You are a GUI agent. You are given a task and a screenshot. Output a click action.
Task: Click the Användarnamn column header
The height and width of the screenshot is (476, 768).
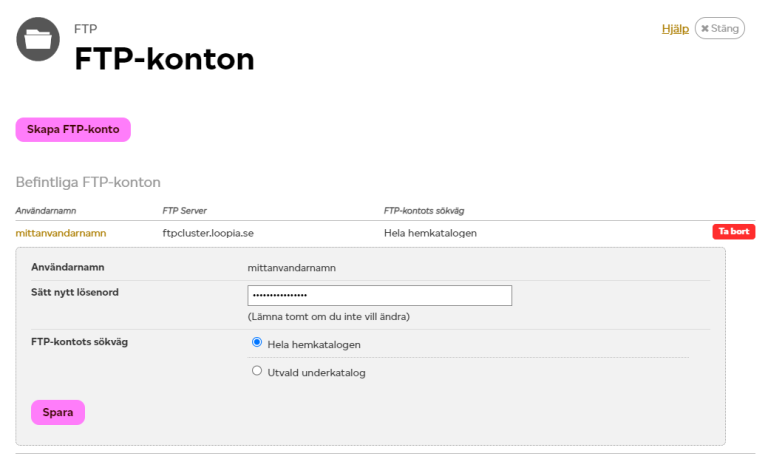coord(46,211)
